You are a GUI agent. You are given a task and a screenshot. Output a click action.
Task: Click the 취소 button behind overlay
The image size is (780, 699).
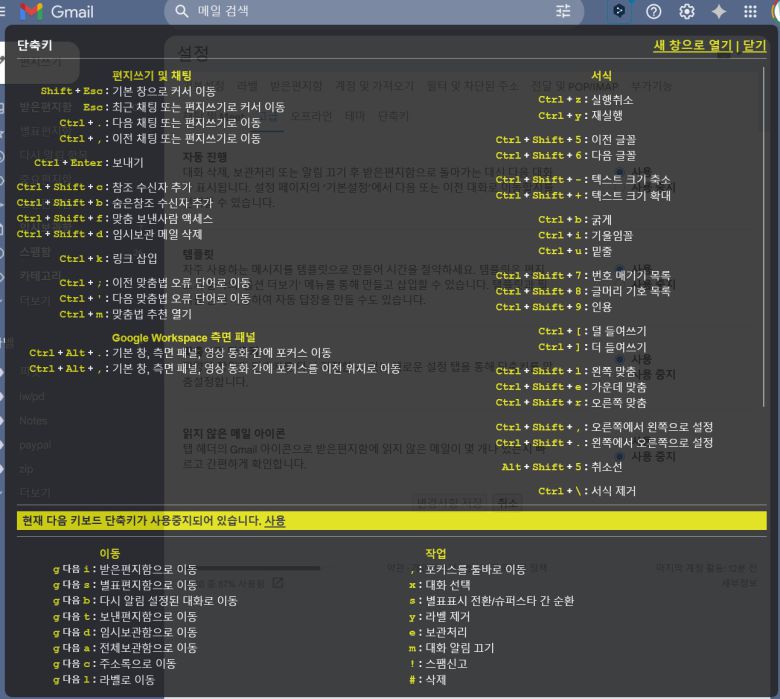click(508, 501)
